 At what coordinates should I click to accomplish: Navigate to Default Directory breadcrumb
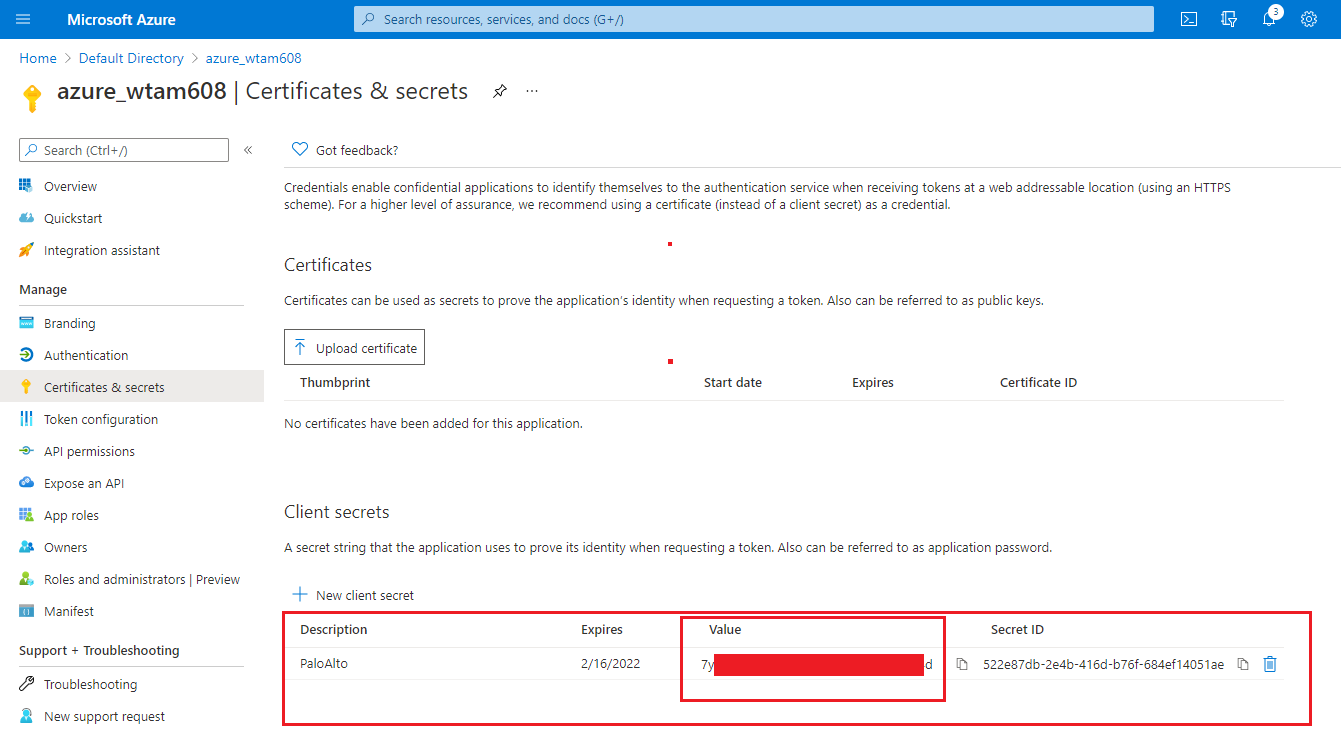coord(131,58)
